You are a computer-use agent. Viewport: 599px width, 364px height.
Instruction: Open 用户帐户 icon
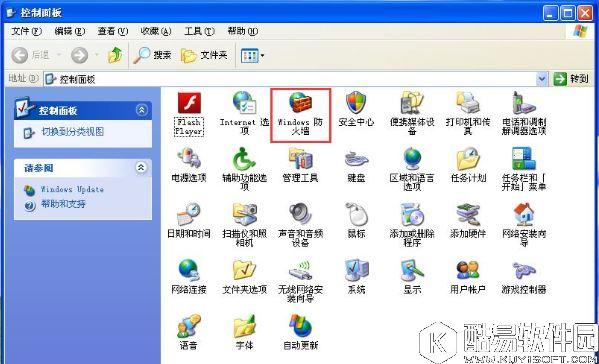(468, 270)
